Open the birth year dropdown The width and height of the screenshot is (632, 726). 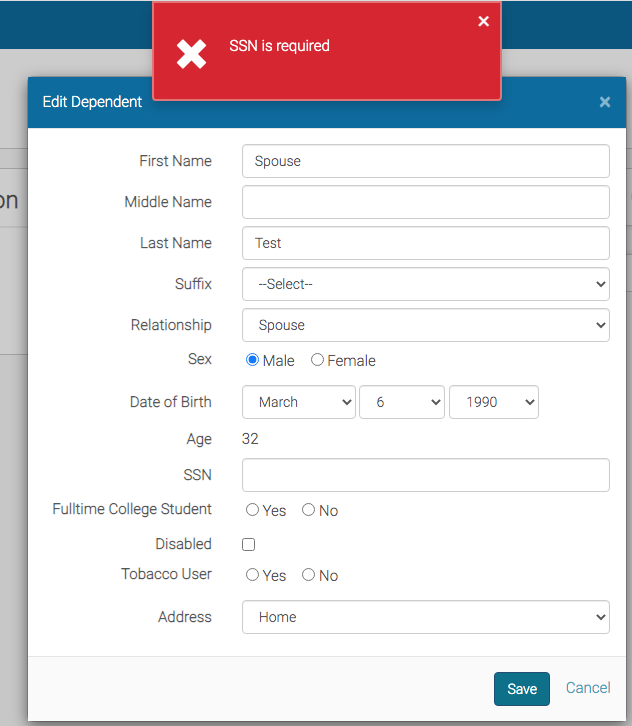coord(494,402)
